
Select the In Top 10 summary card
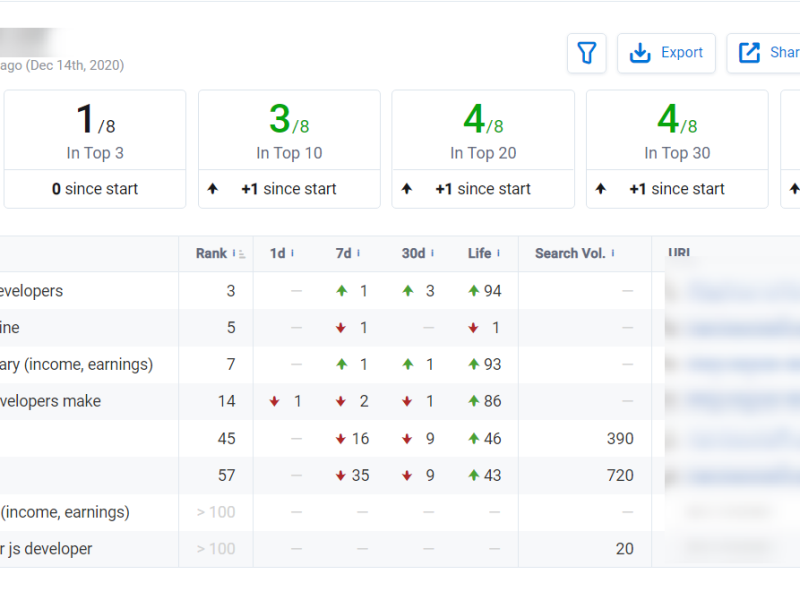(x=289, y=130)
